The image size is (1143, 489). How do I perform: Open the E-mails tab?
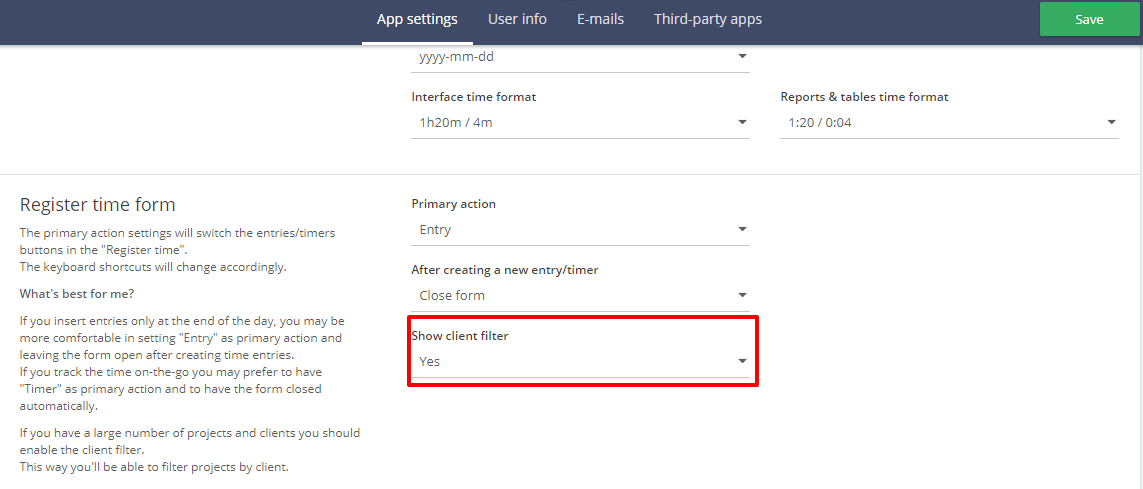(600, 20)
